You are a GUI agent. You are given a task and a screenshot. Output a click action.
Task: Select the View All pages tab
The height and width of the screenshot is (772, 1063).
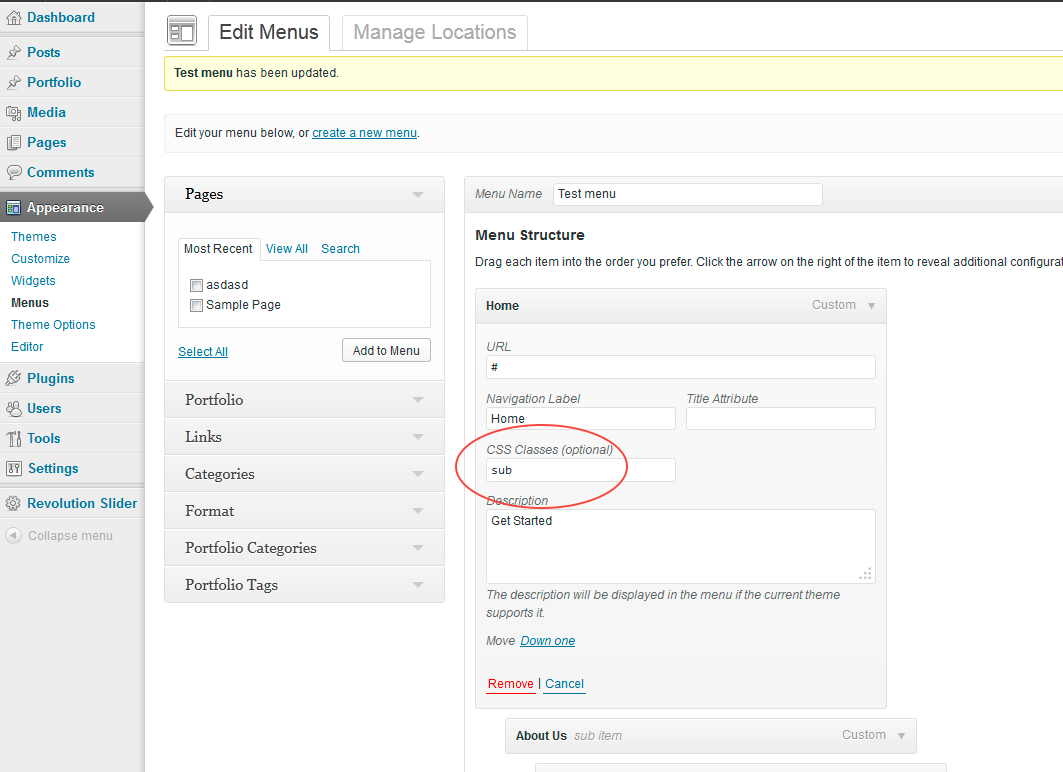click(287, 249)
